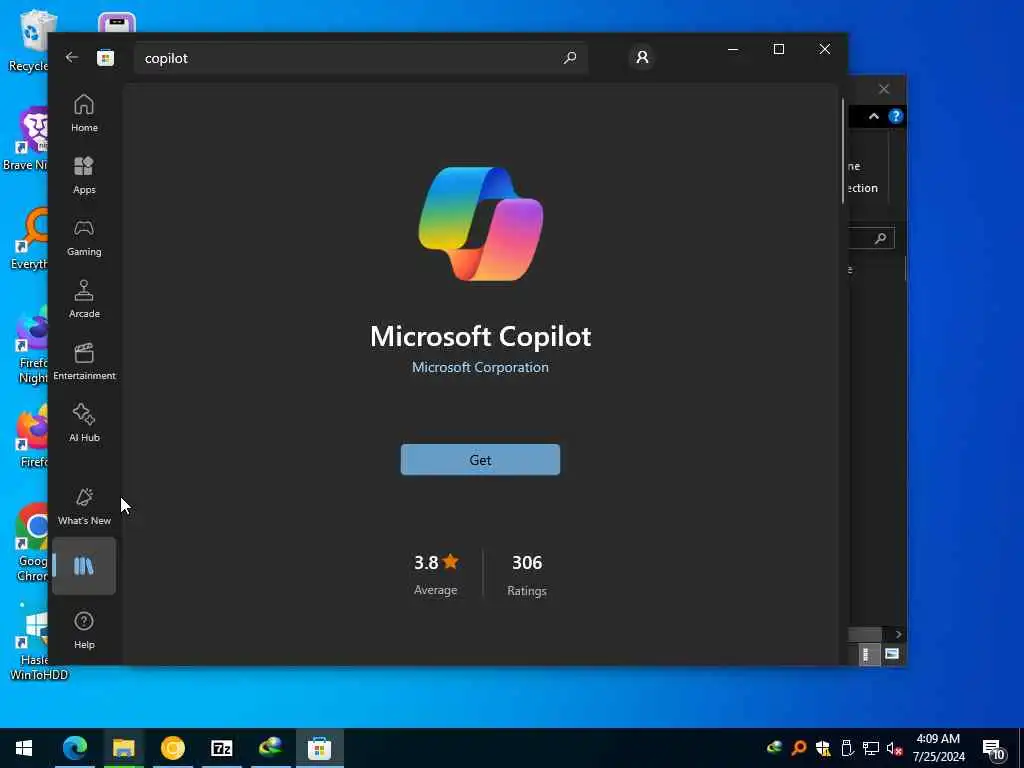Click the copilot search input field
Viewport: 1024px width, 768px height.
(361, 58)
